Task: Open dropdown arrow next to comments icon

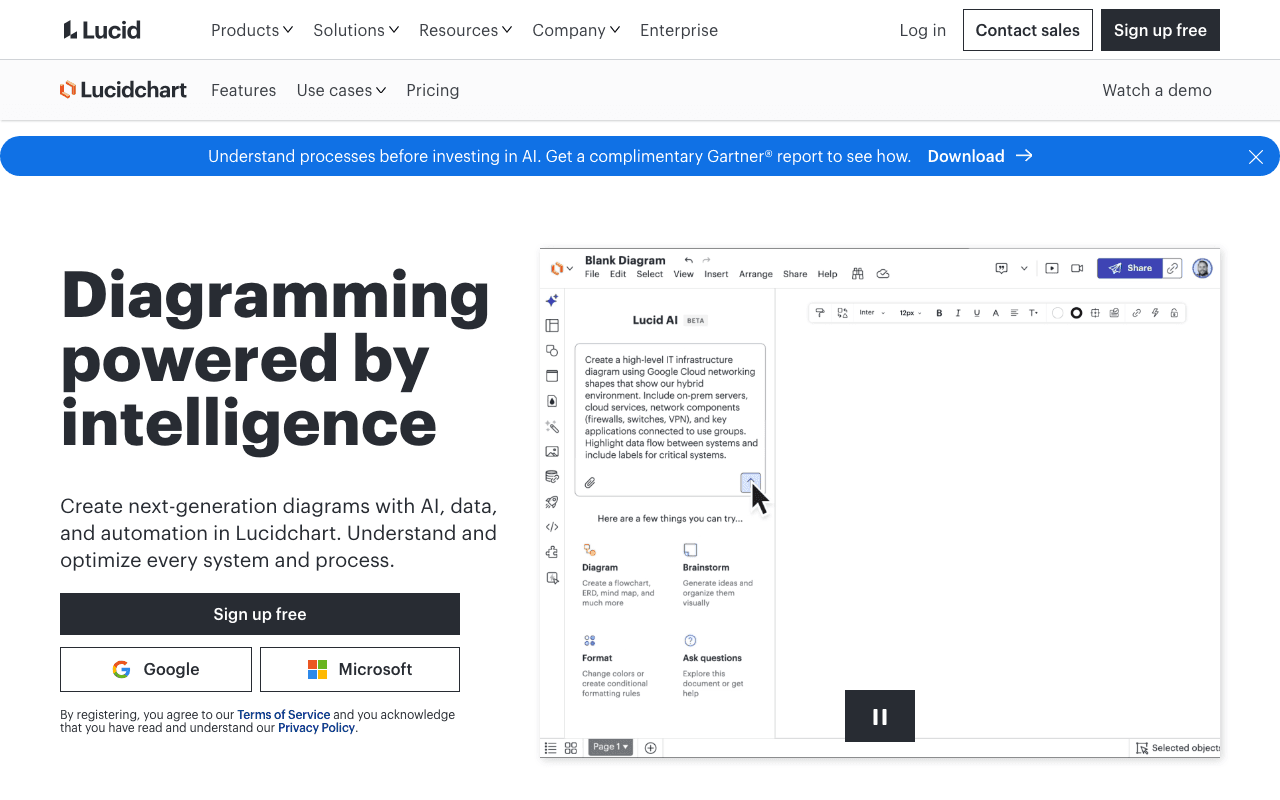Action: click(1024, 268)
